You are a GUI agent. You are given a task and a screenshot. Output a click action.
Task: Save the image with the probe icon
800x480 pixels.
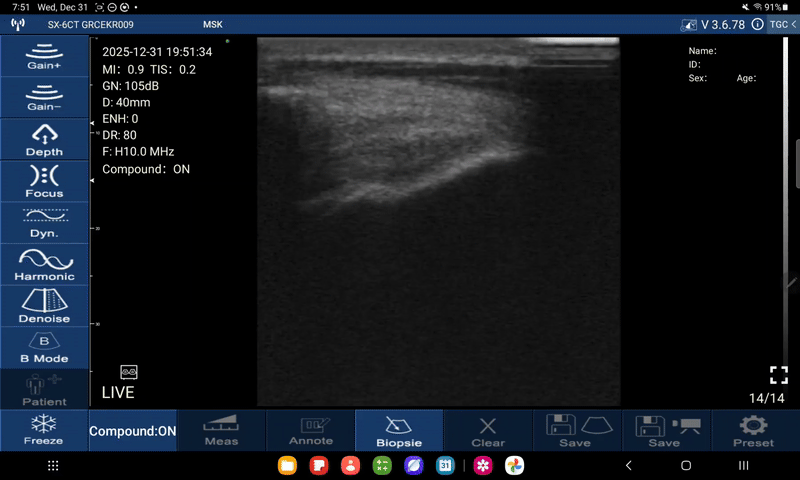coord(577,431)
